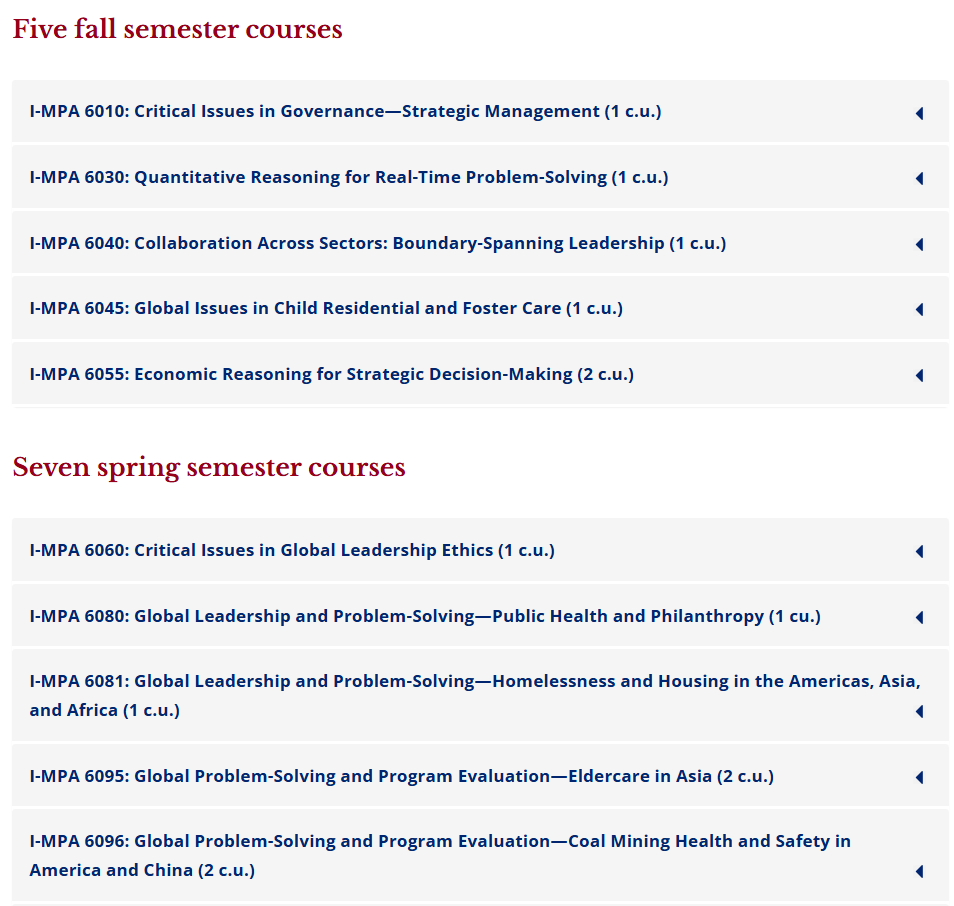Expand the Coal Mining Health and Safety course
The width and height of the screenshot is (954, 906).
pos(440,855)
